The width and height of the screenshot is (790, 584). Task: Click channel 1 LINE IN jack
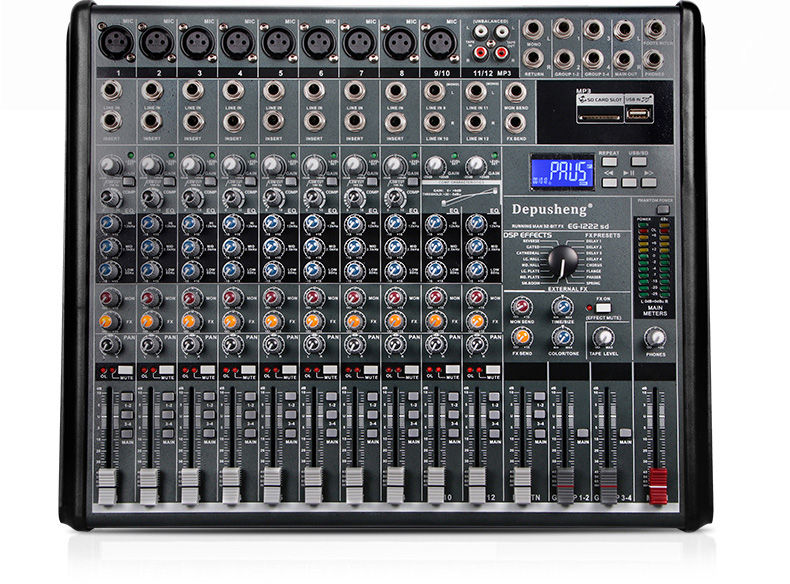coord(111,92)
